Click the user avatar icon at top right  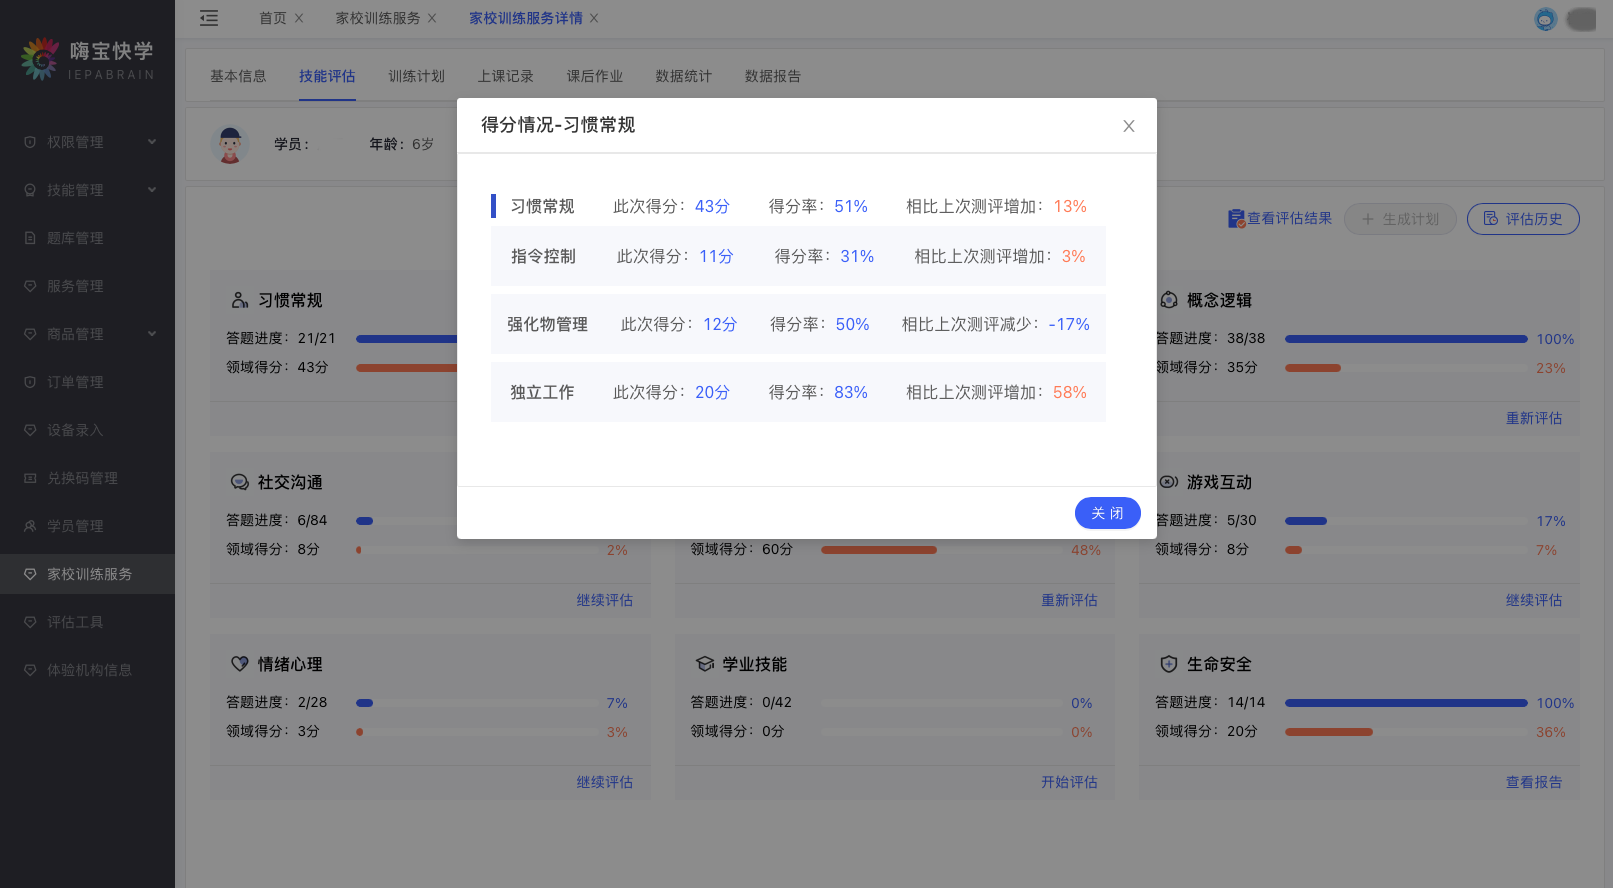[1545, 19]
